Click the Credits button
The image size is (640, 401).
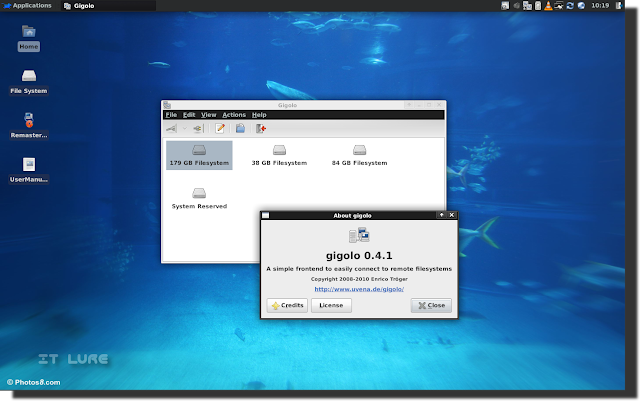(287, 305)
